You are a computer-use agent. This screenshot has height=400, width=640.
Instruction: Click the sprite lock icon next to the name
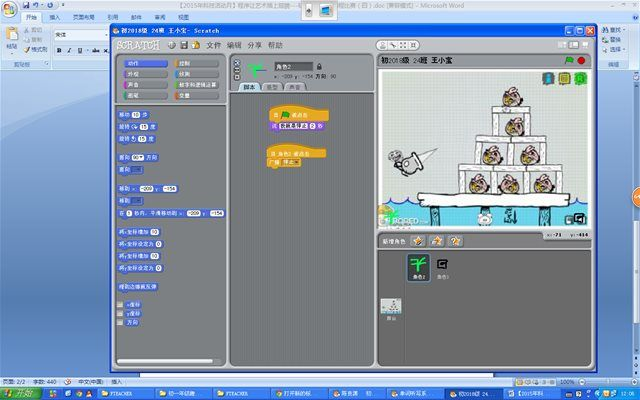tap(319, 67)
